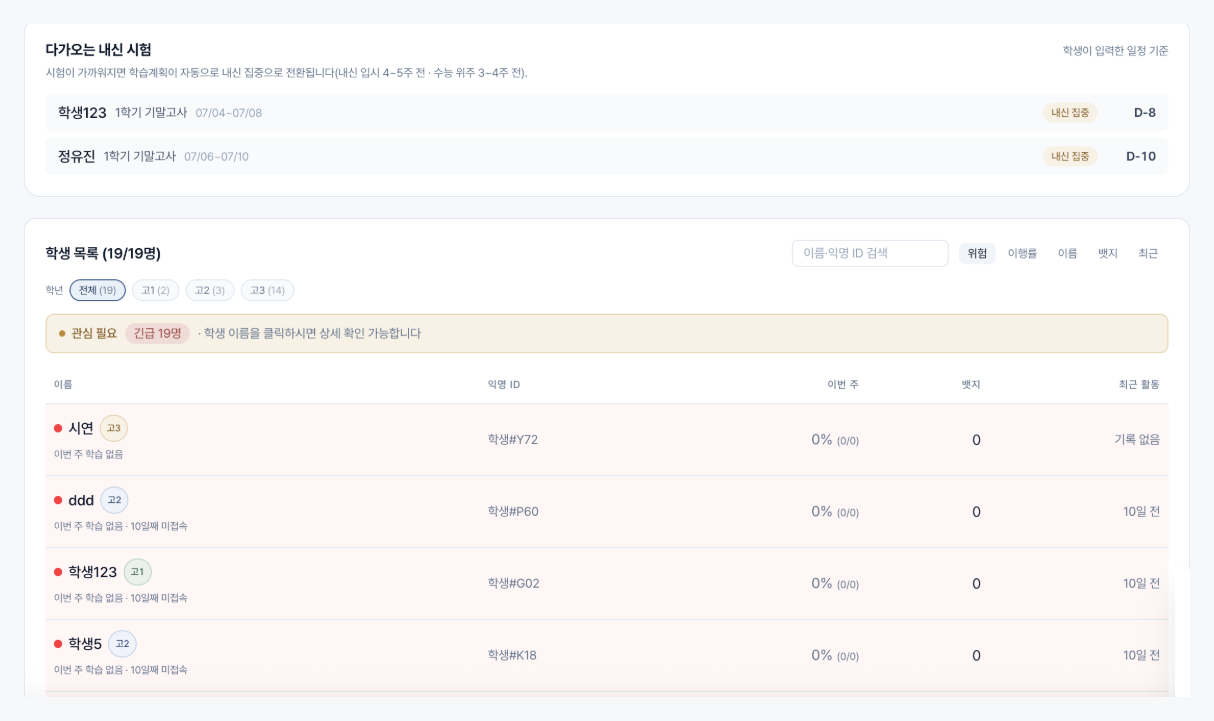This screenshot has height=721, width=1214.
Task: Click the 이름 column header
Action: [63, 384]
